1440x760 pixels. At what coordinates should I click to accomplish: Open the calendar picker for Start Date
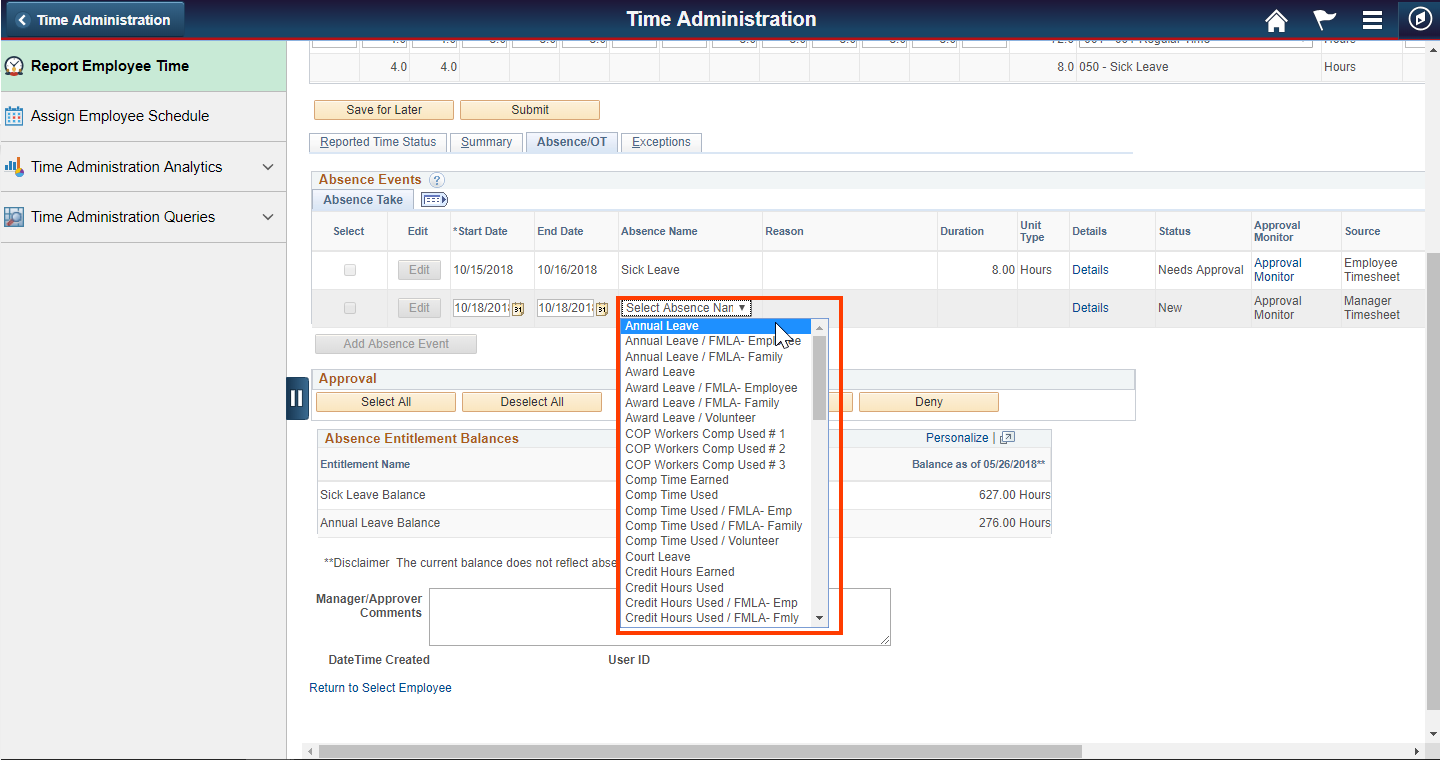[x=518, y=308]
